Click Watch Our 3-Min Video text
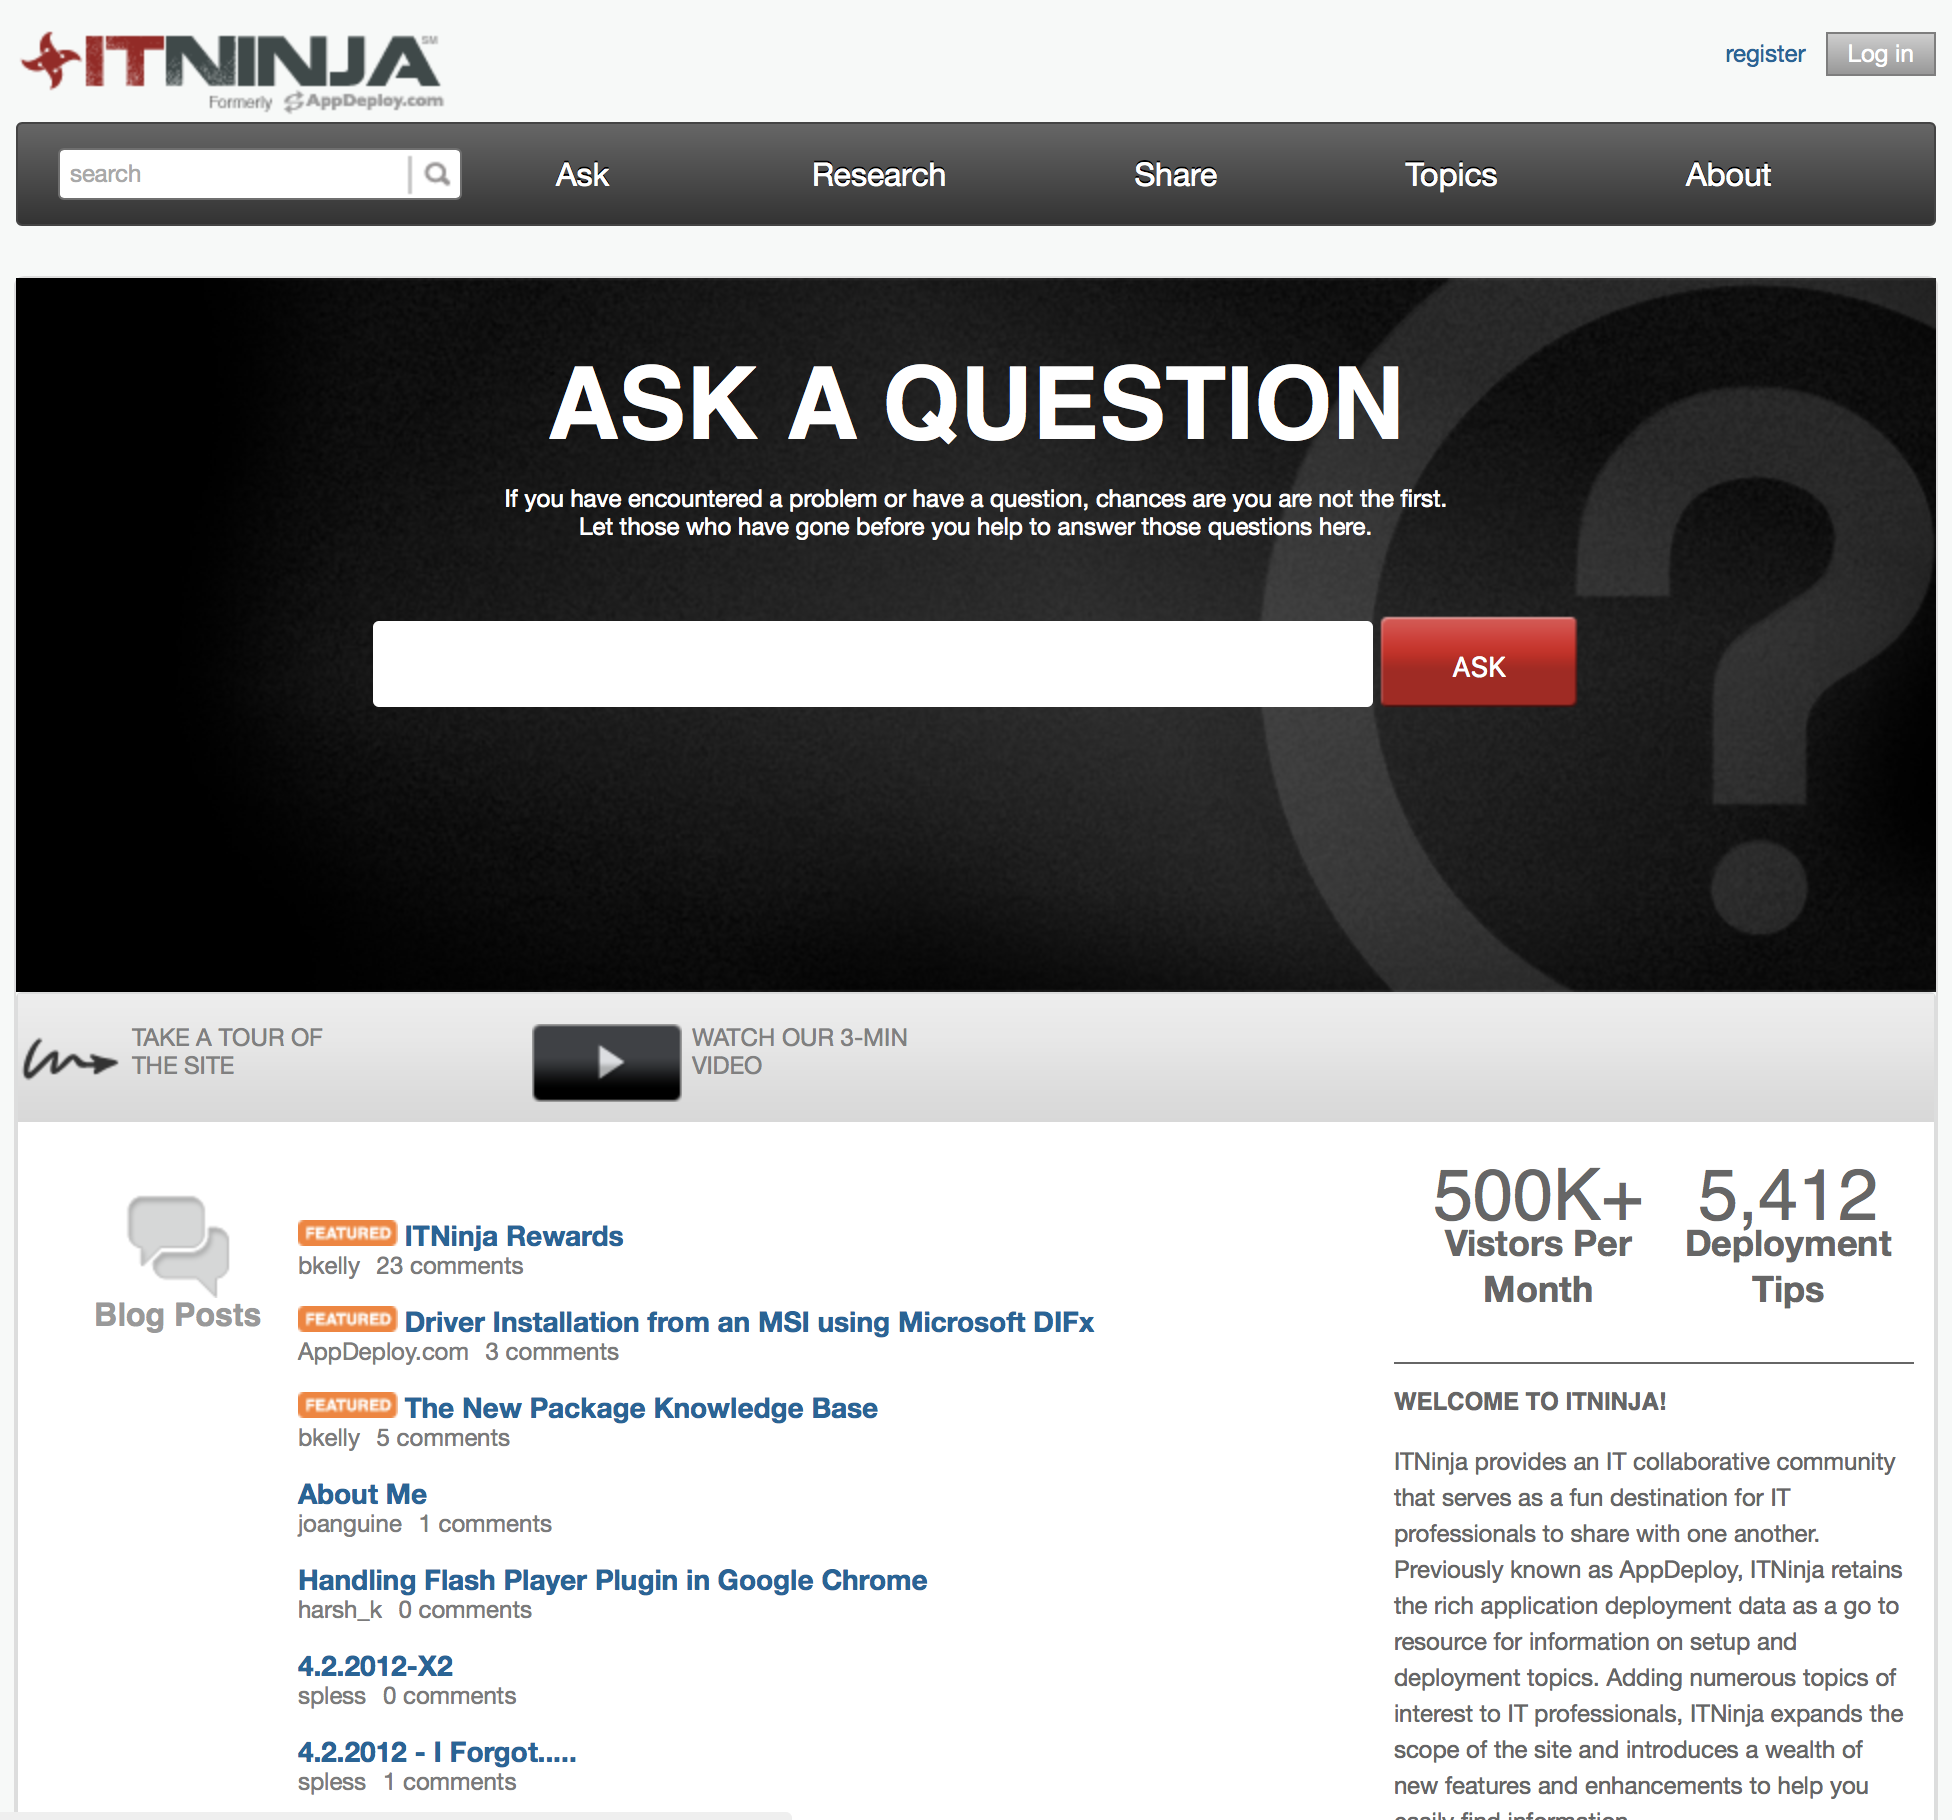The width and height of the screenshot is (1952, 1820). coord(799,1051)
